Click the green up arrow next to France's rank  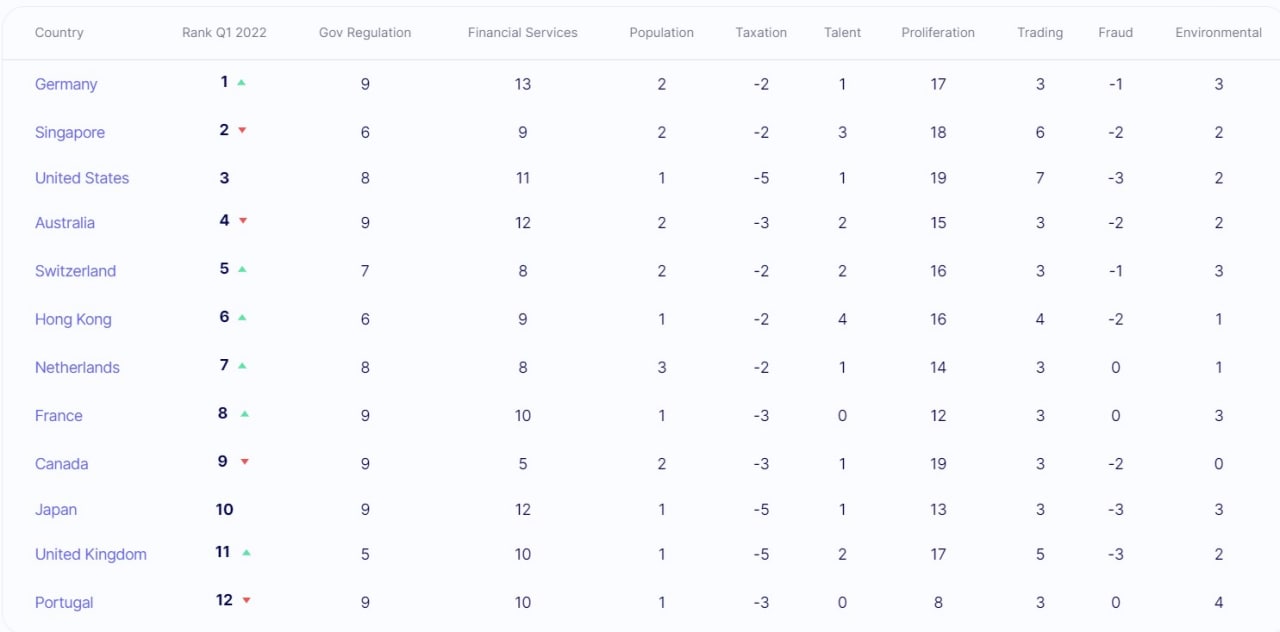244,413
